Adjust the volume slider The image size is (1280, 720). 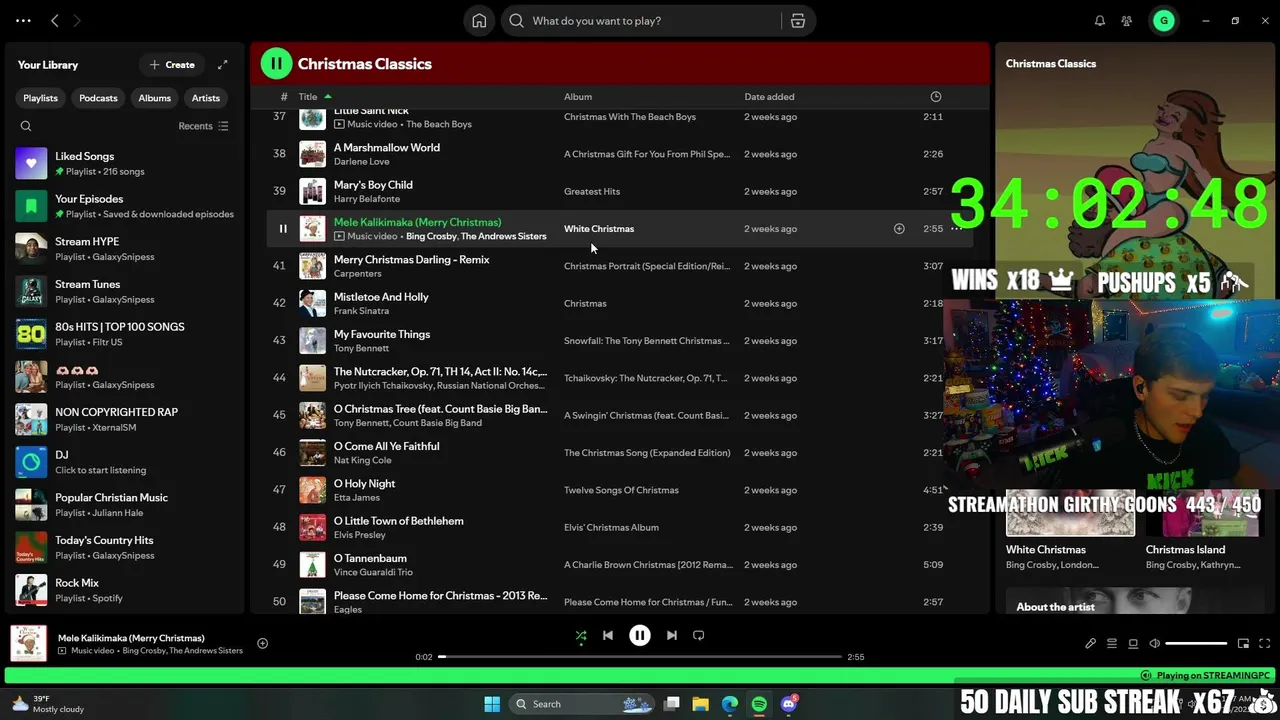pos(1196,643)
